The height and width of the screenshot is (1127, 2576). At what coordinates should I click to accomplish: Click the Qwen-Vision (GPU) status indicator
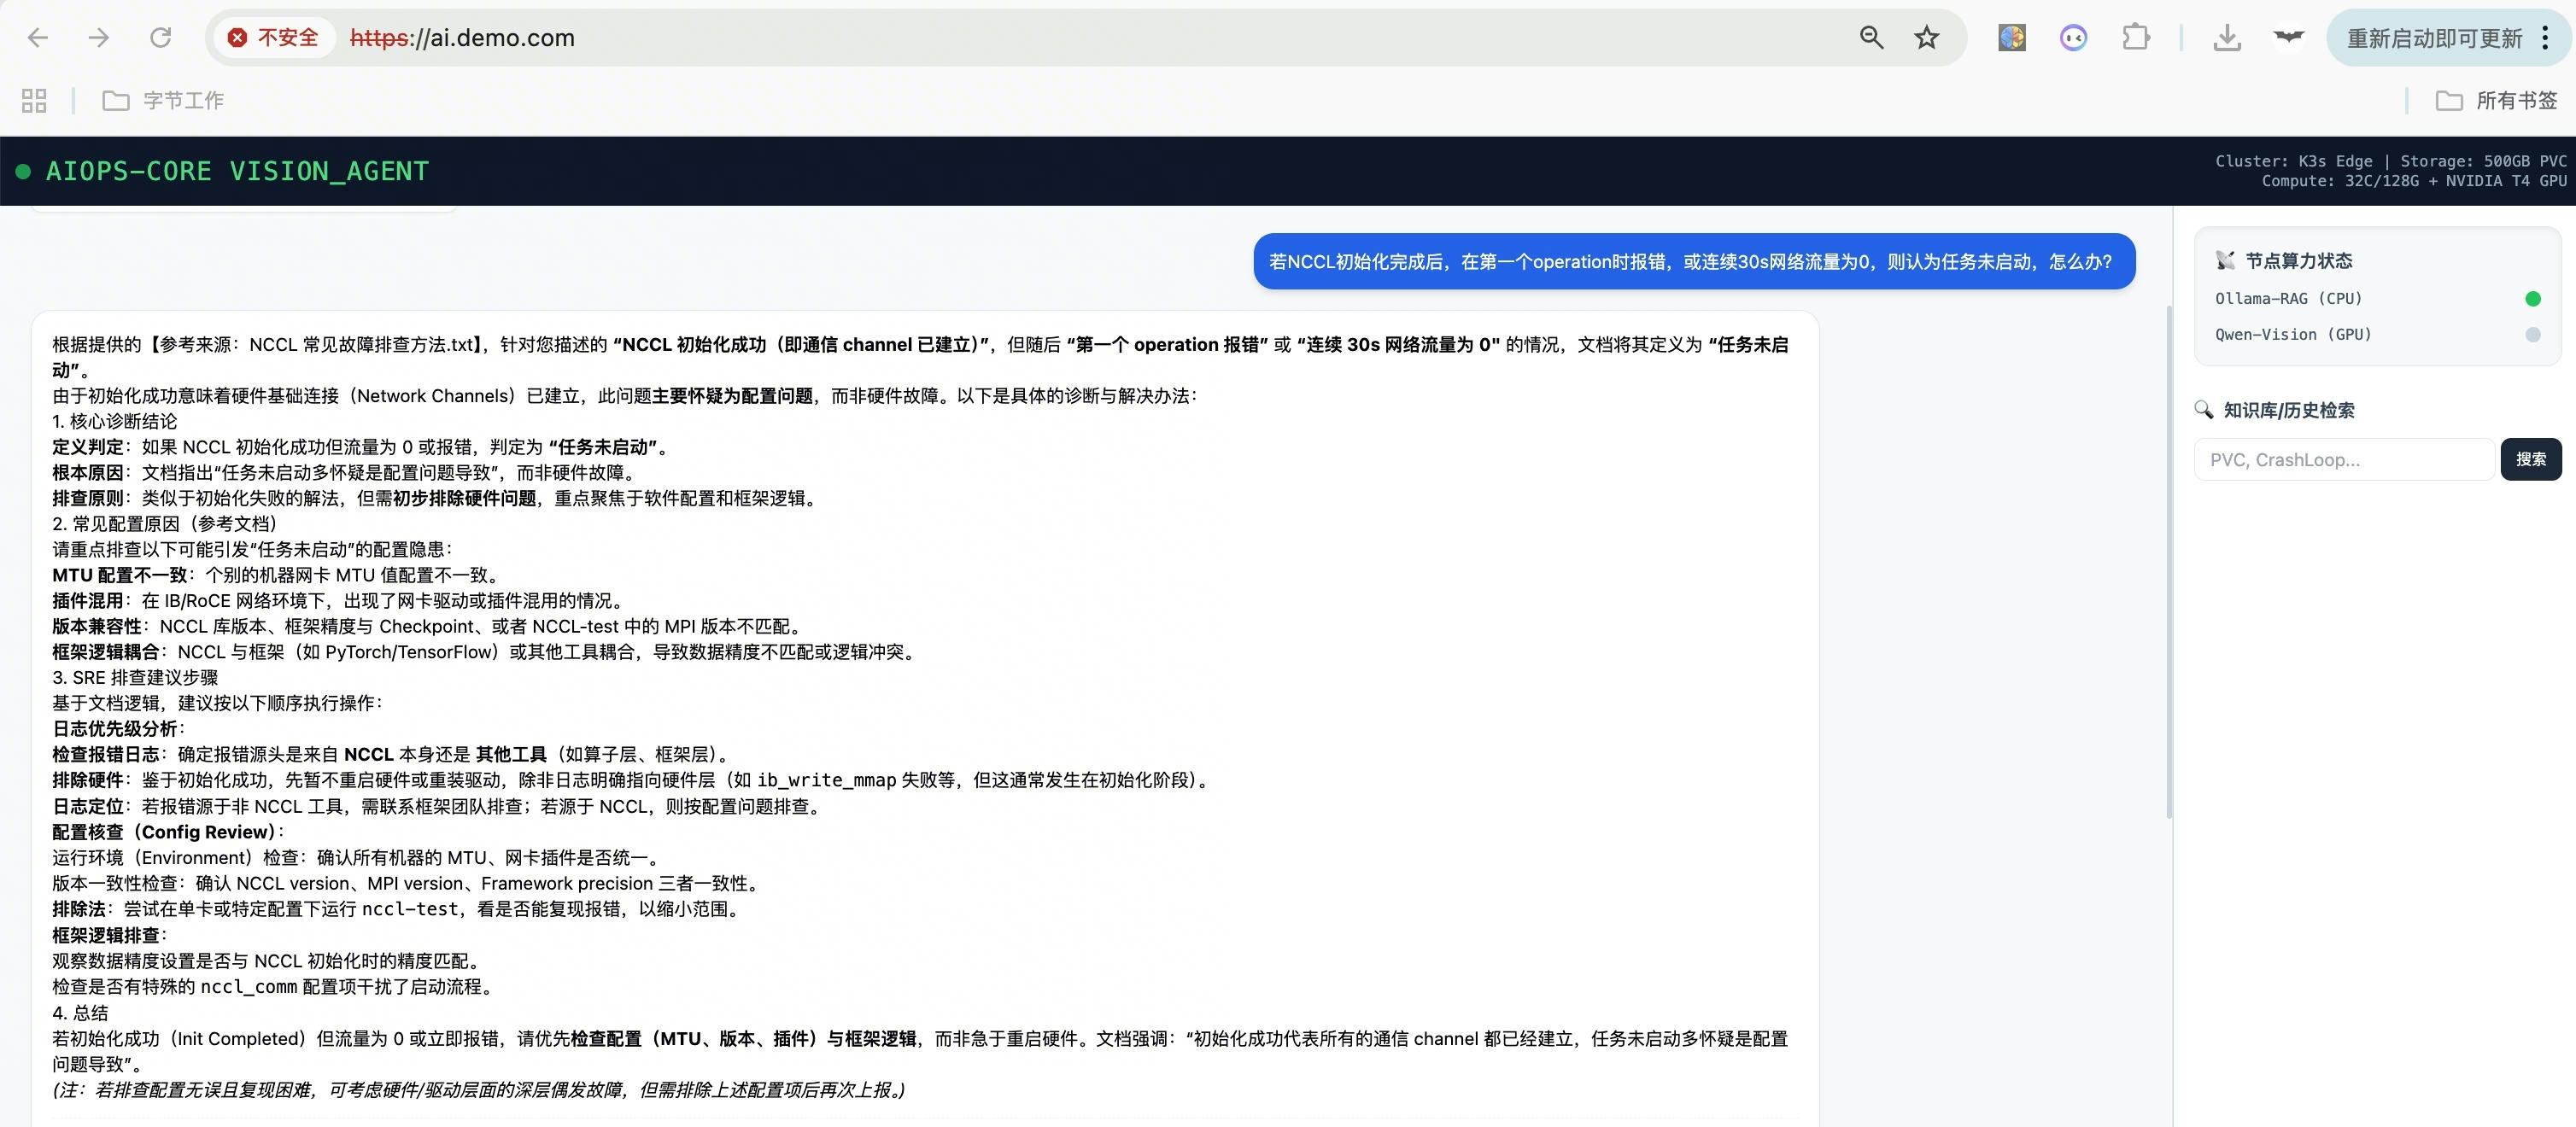tap(2532, 335)
